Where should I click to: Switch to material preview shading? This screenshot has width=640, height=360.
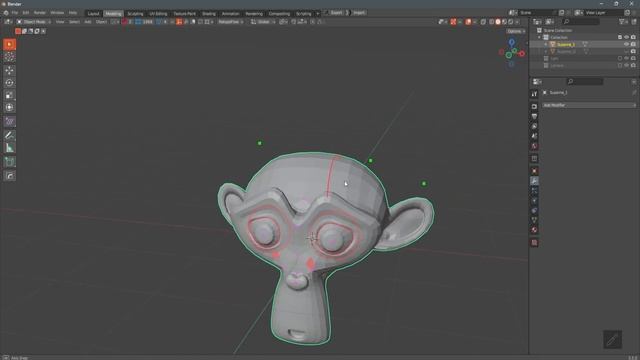504,22
